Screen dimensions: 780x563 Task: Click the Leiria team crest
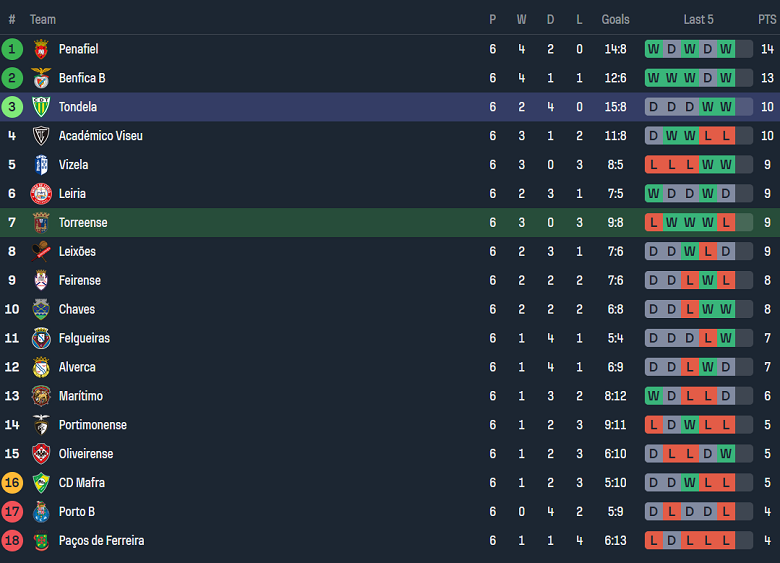41,194
